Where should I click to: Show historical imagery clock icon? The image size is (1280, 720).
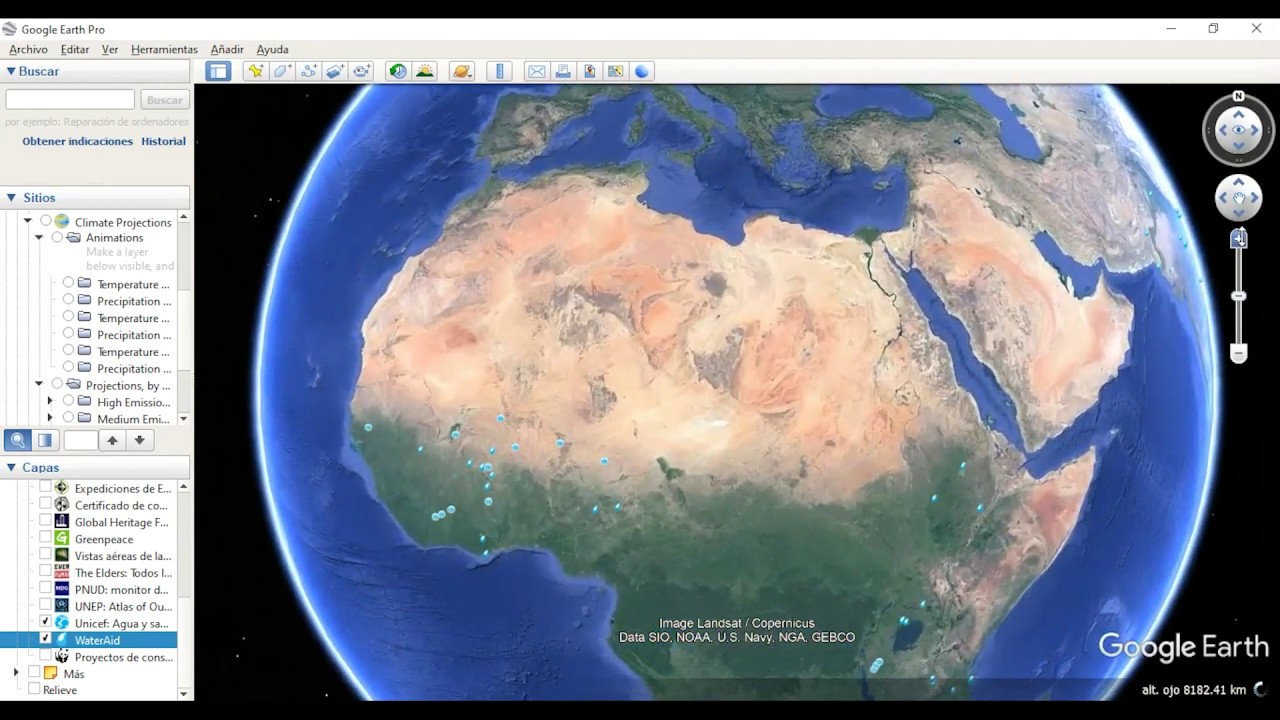click(399, 71)
